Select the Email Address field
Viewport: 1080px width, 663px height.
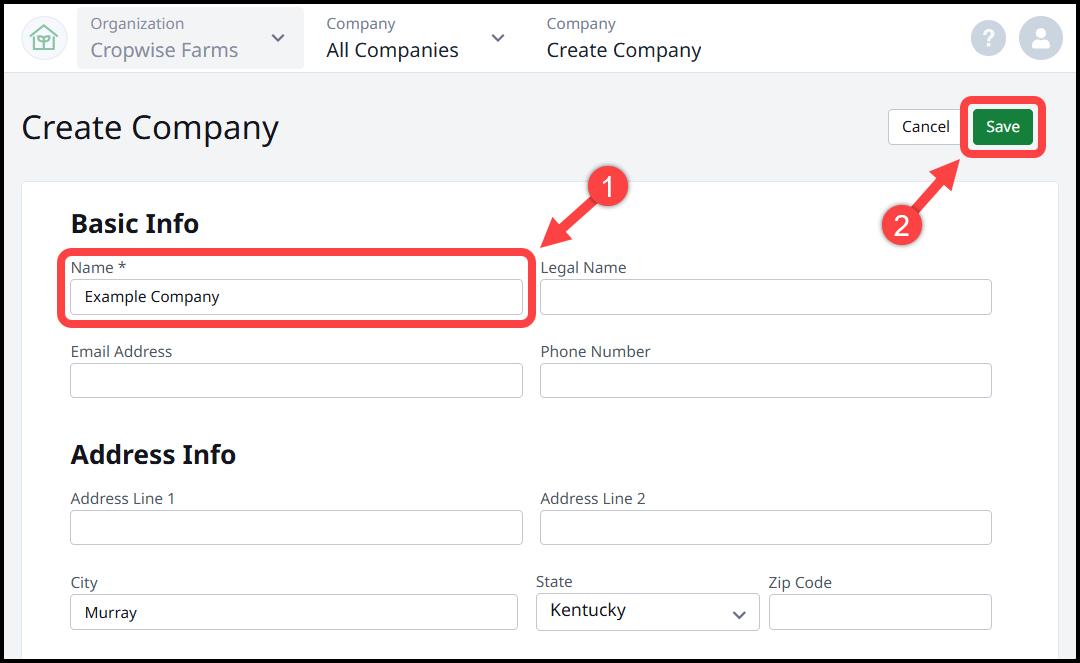tap(296, 380)
